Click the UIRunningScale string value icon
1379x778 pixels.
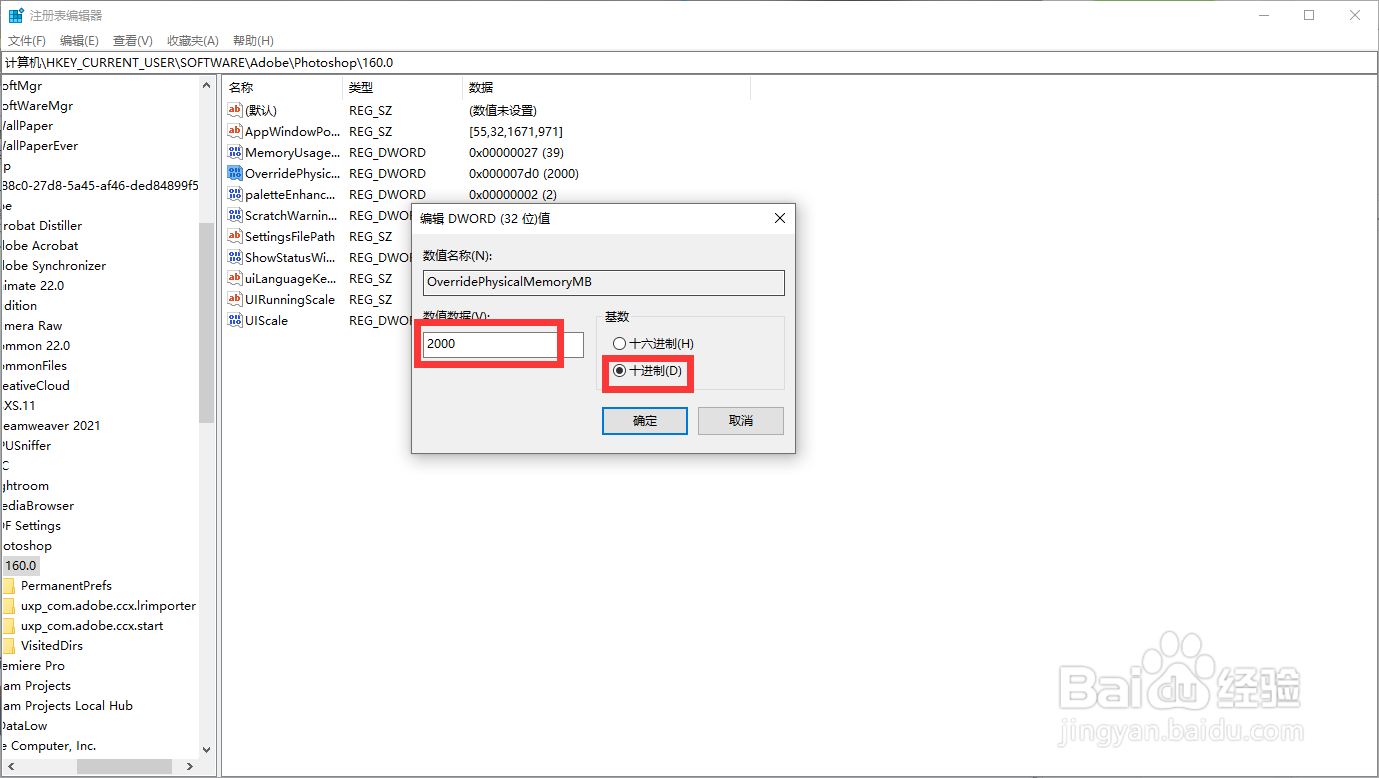click(235, 299)
